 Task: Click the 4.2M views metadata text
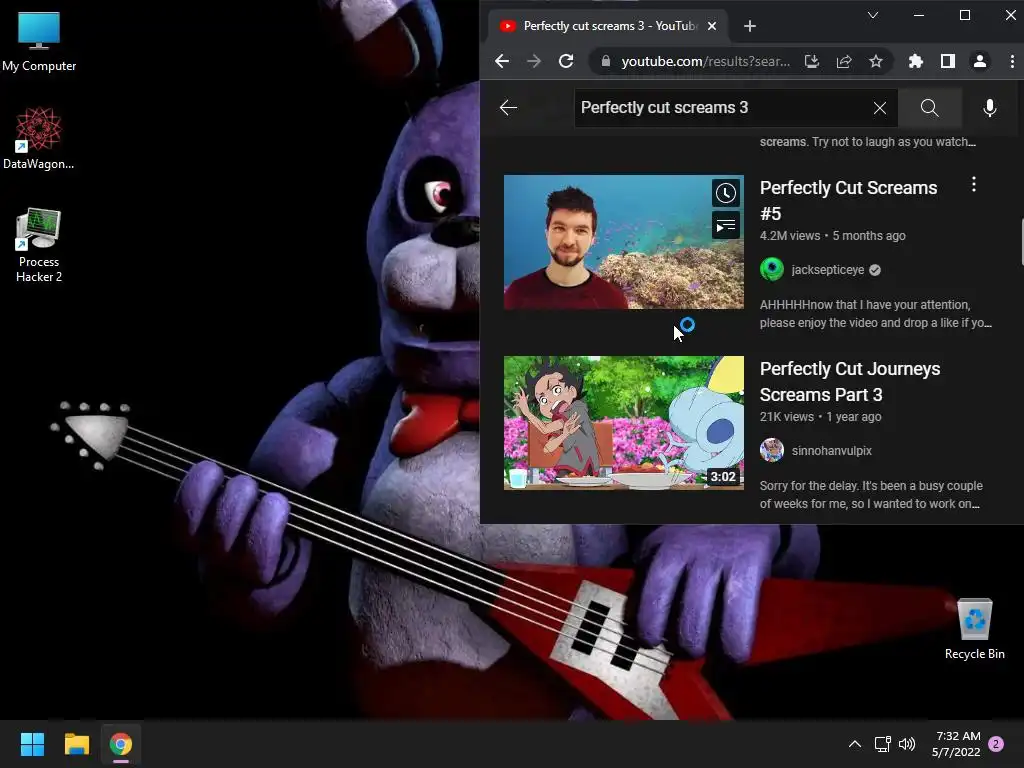click(790, 236)
